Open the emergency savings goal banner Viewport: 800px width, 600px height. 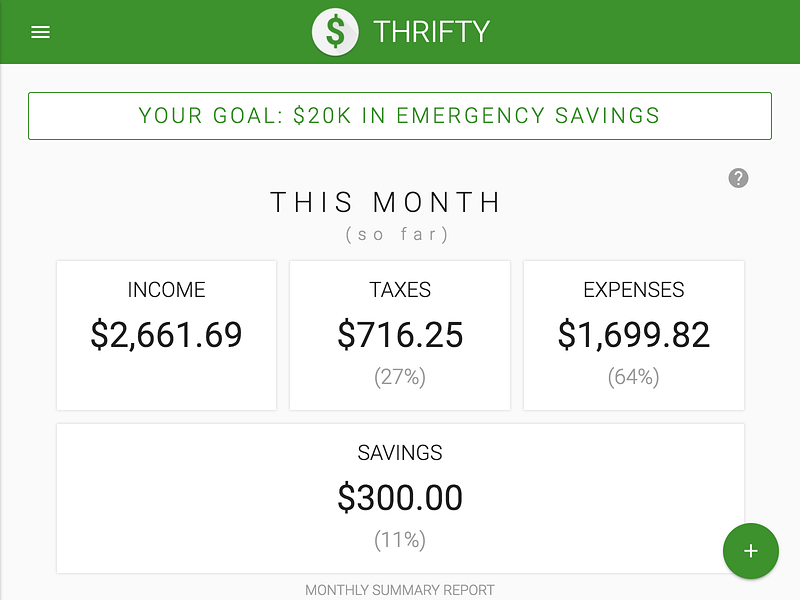pos(400,115)
